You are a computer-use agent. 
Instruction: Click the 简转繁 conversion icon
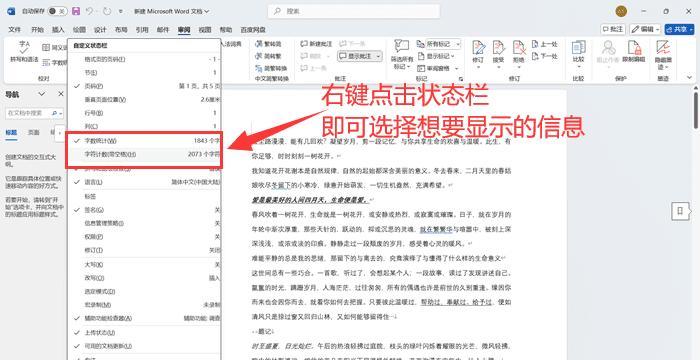tap(258, 56)
